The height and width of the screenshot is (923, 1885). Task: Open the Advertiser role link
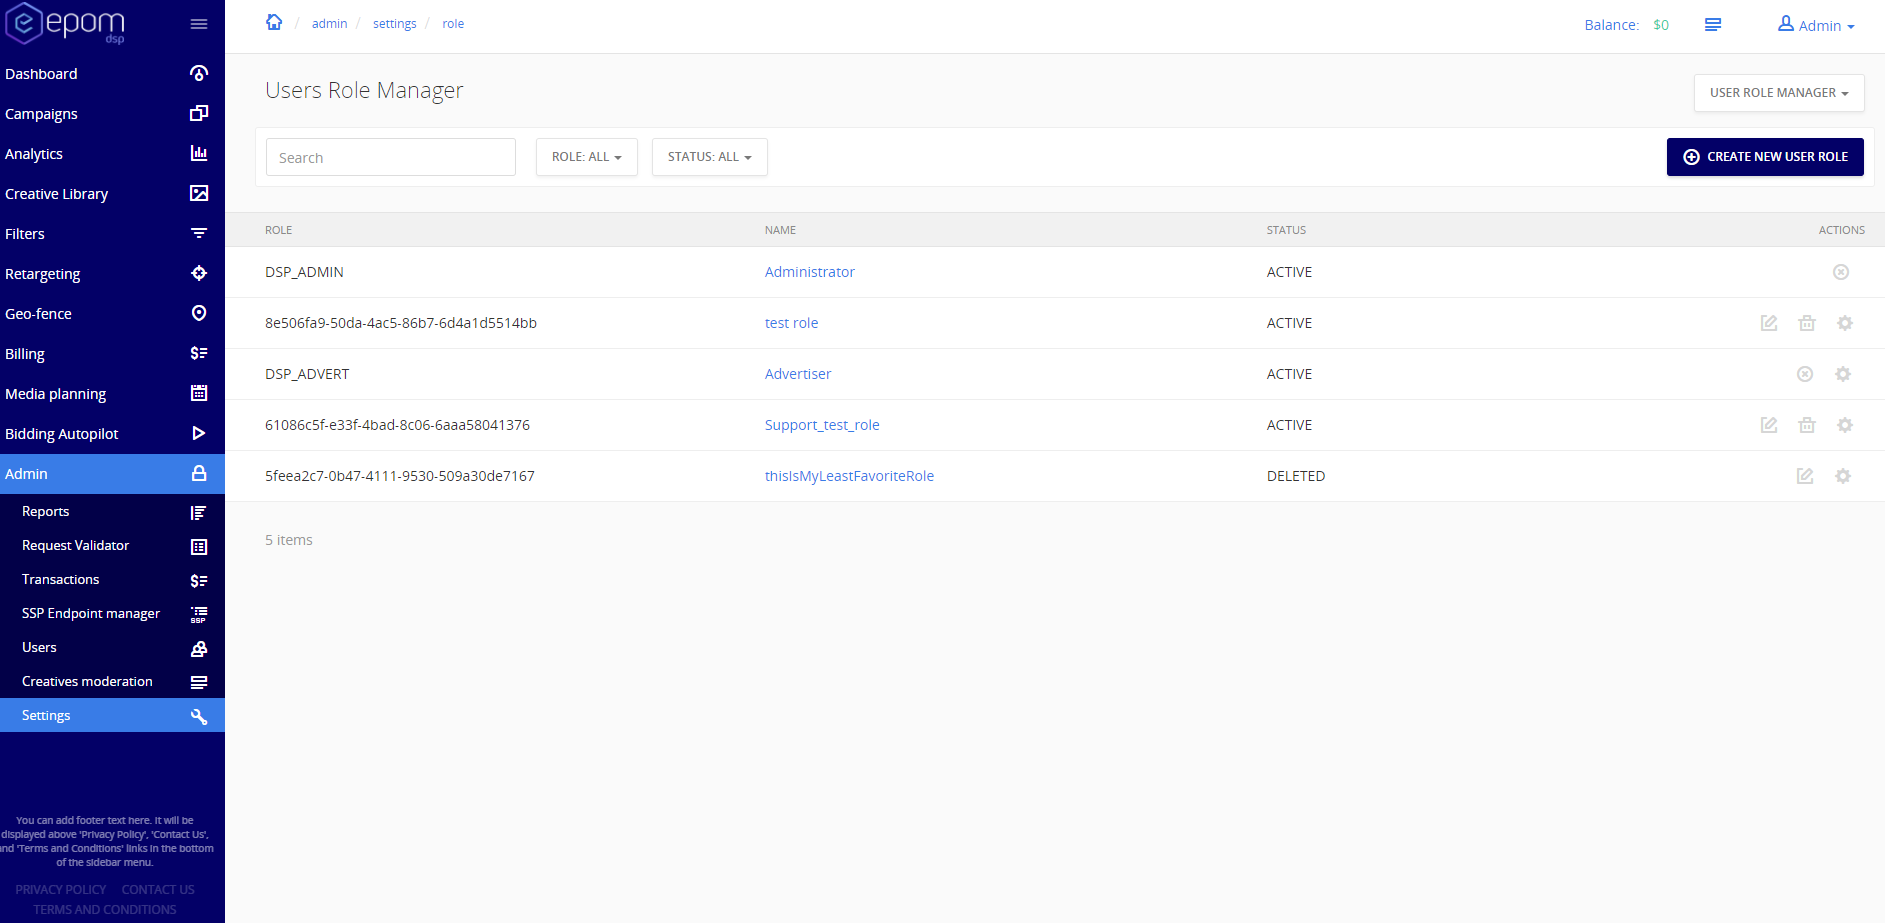pyautogui.click(x=798, y=374)
